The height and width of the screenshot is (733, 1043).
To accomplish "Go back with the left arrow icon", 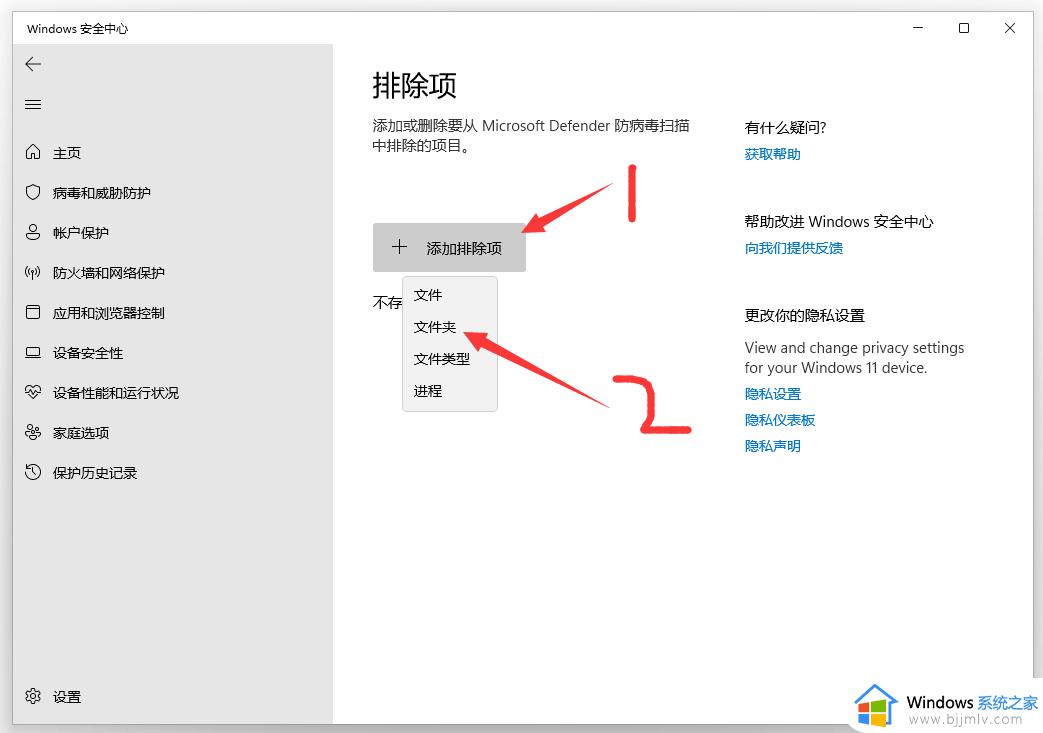I will click(33, 64).
